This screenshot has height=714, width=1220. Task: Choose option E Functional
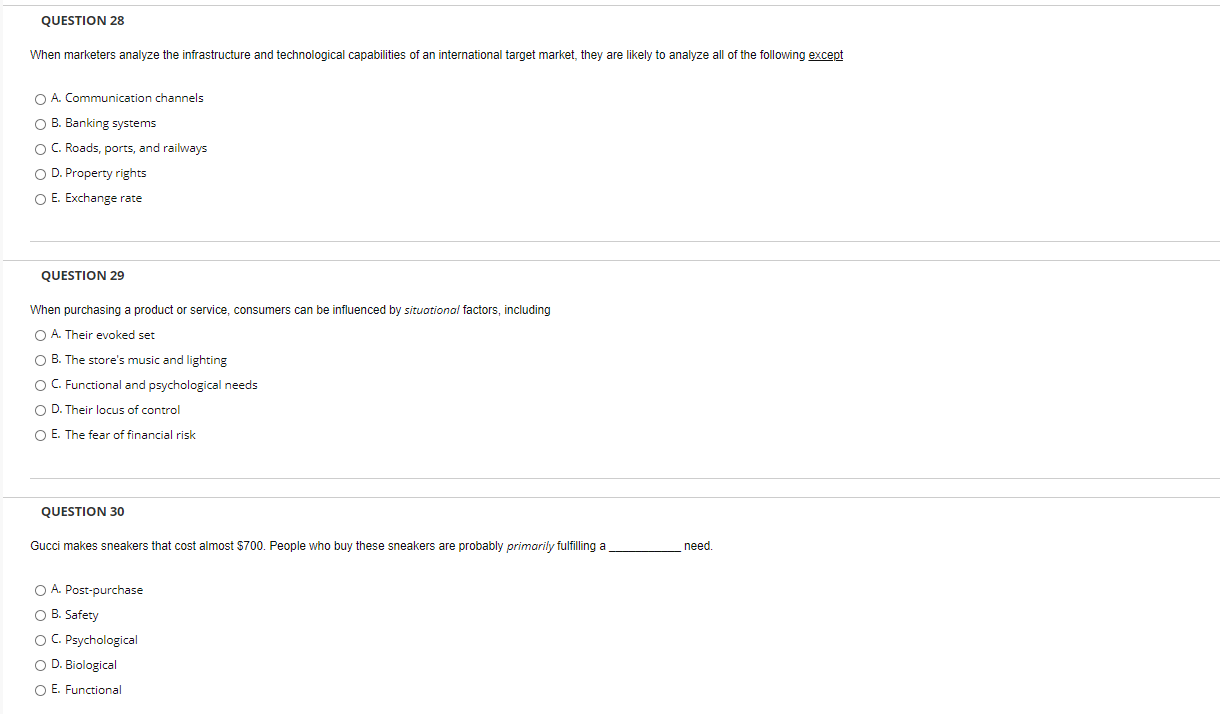40,690
